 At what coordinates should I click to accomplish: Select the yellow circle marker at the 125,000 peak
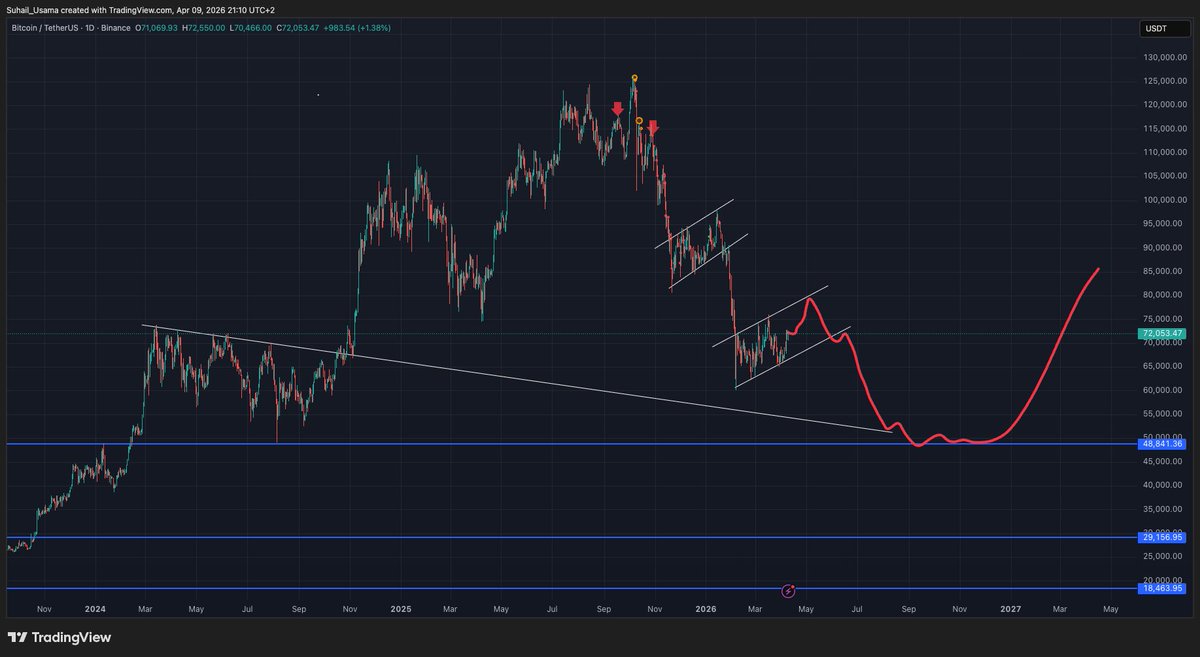[634, 76]
